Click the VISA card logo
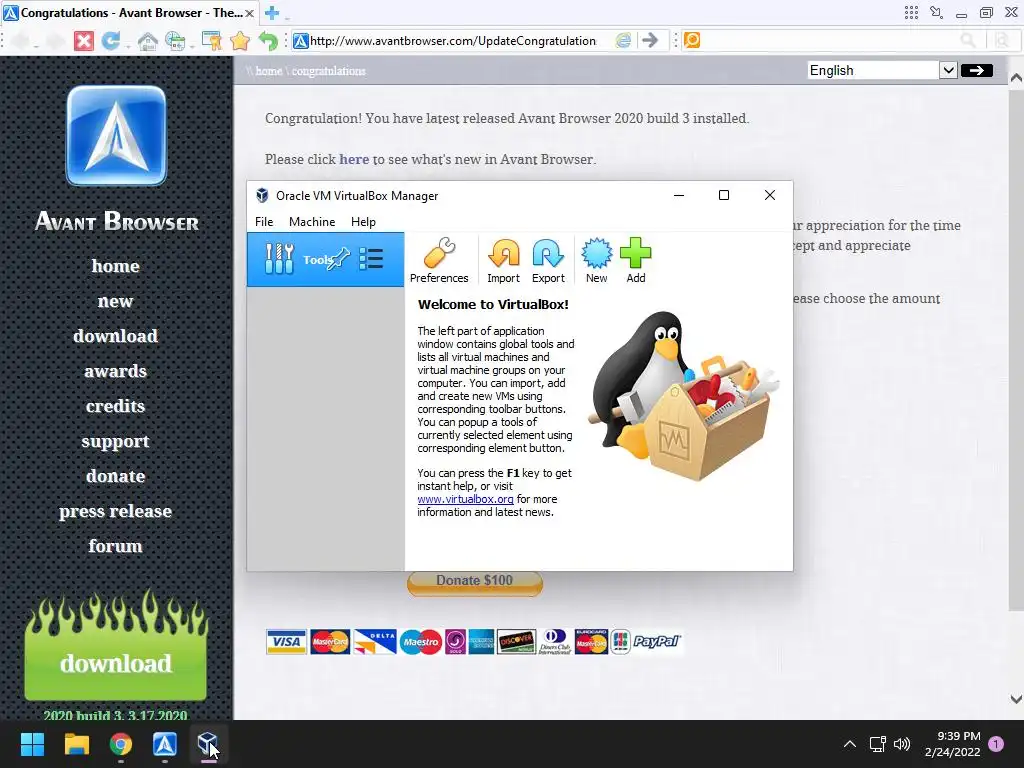Image resolution: width=1024 pixels, height=768 pixels. click(x=286, y=642)
